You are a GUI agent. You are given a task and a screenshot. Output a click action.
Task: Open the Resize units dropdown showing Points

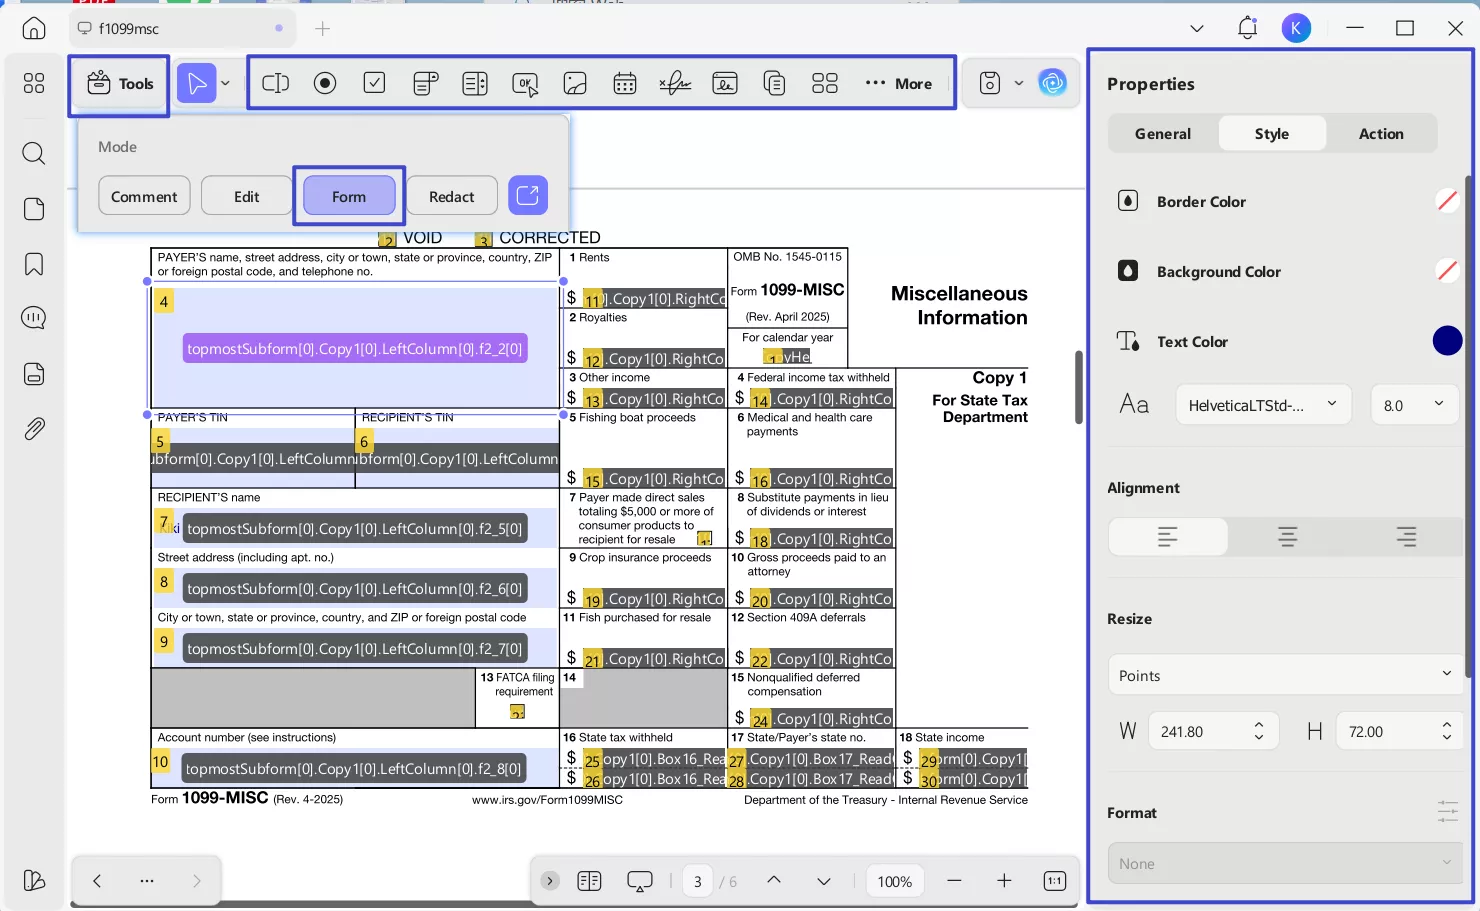point(1285,674)
